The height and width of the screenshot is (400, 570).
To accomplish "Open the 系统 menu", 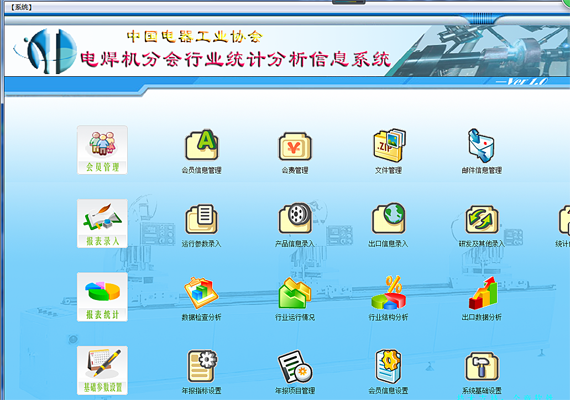I will pyautogui.click(x=21, y=7).
